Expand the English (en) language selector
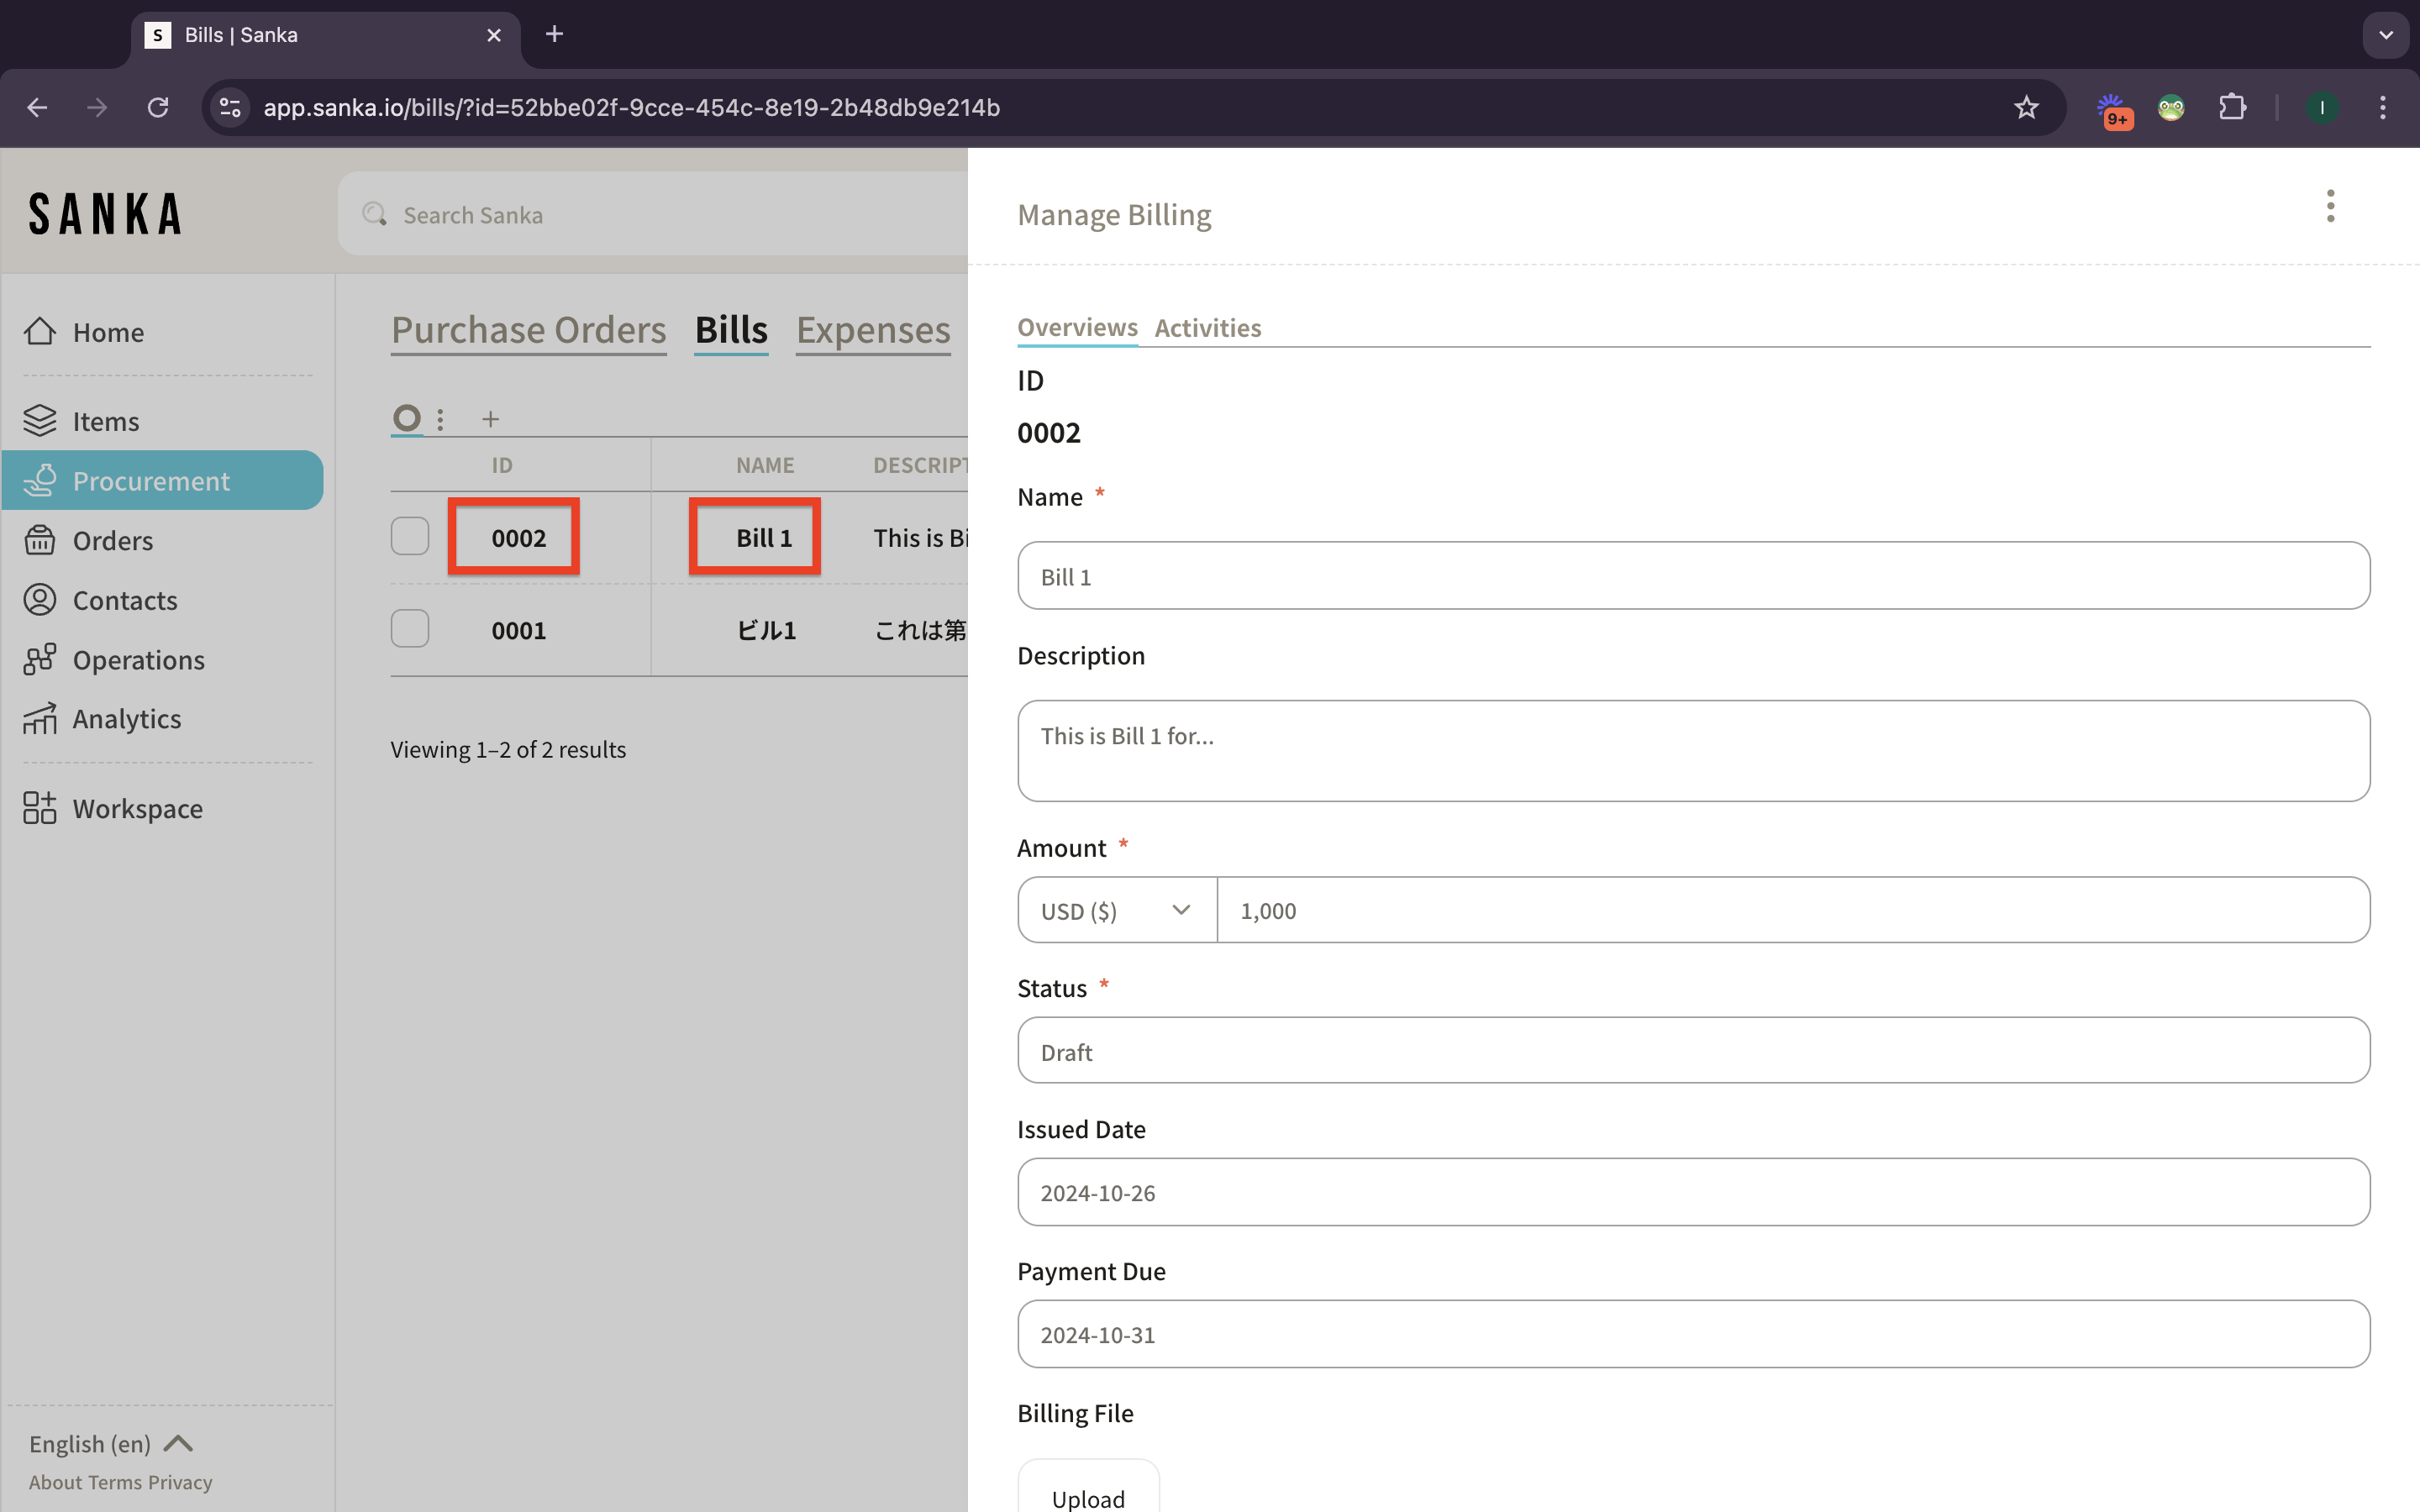The width and height of the screenshot is (2420, 1512). click(110, 1443)
